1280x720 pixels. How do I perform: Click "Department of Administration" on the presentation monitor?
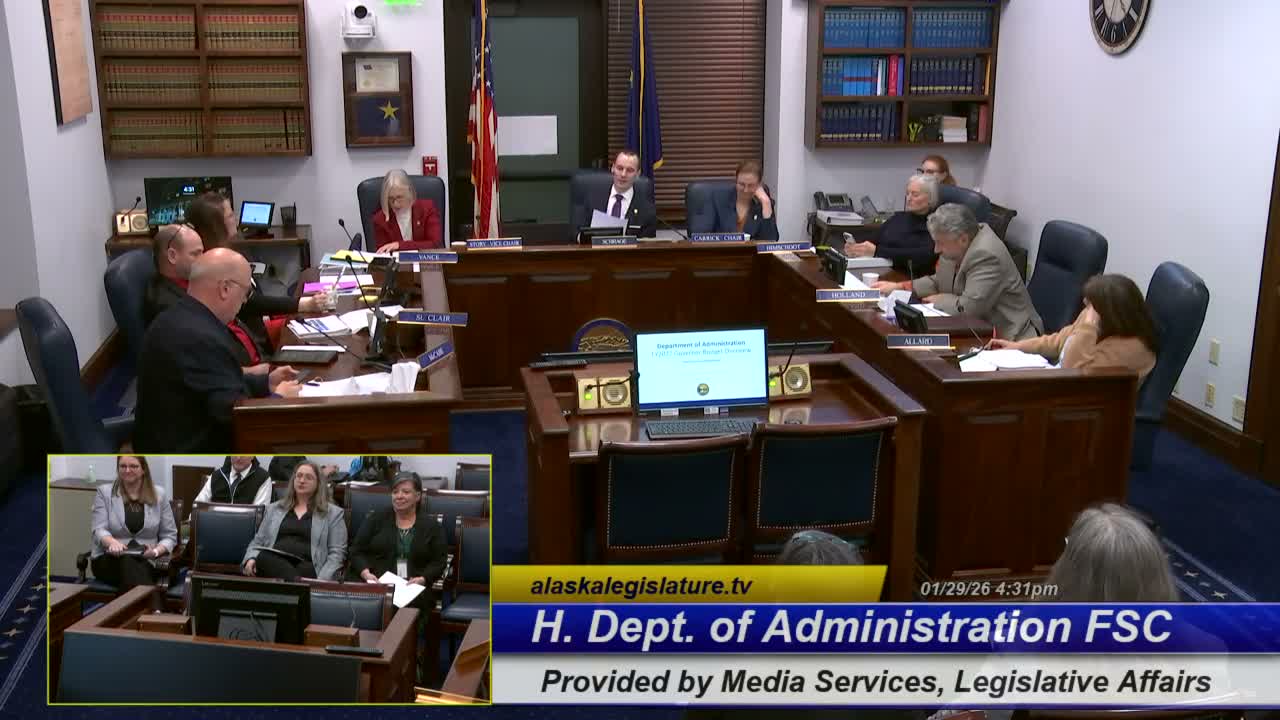coord(701,344)
